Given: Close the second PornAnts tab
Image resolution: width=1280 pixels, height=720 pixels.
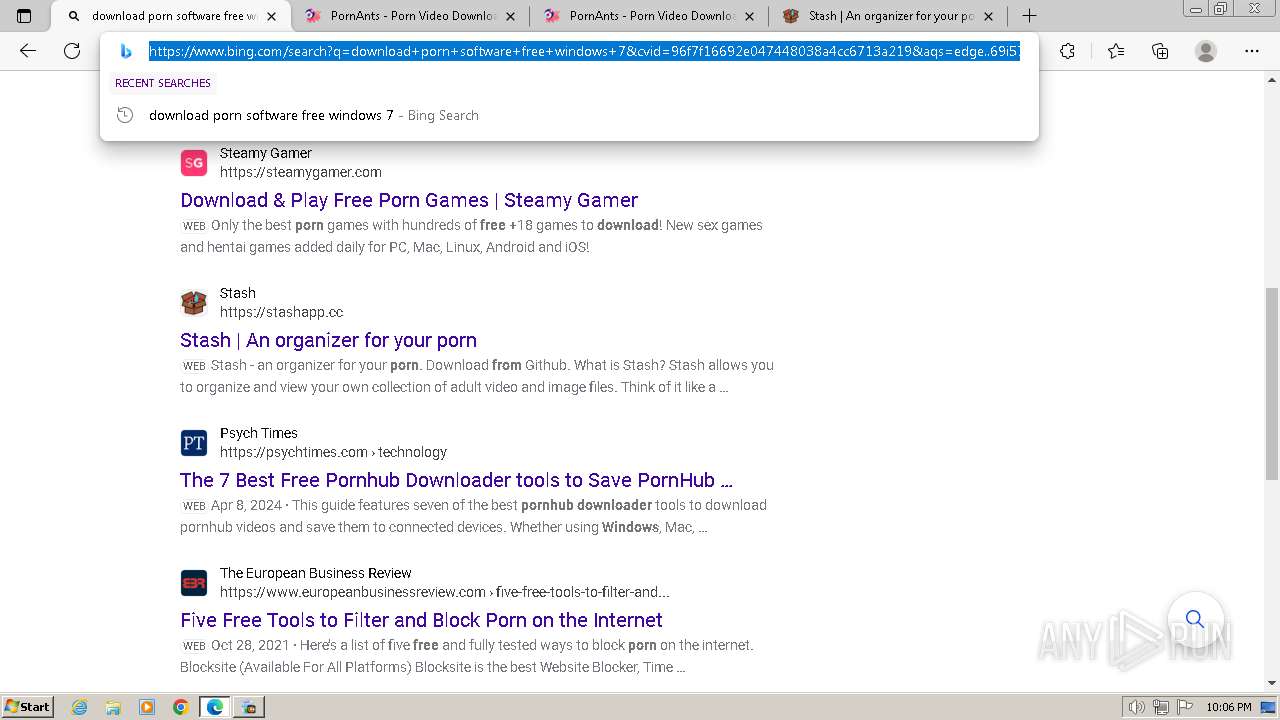Looking at the screenshot, I should [x=750, y=16].
